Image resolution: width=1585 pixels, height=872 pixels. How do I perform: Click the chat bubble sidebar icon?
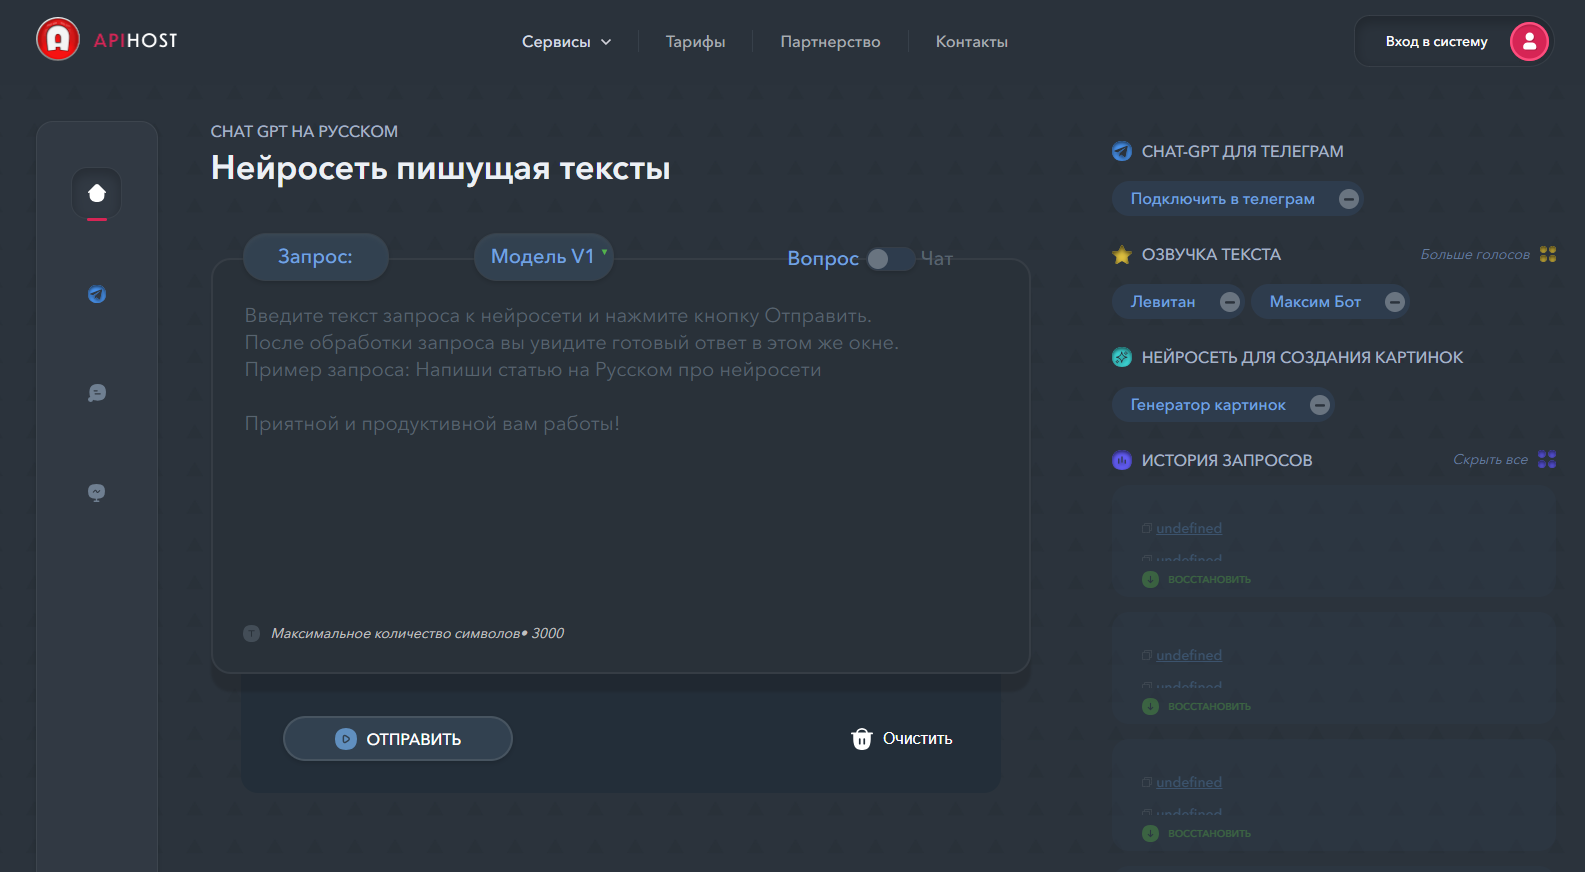(x=97, y=393)
